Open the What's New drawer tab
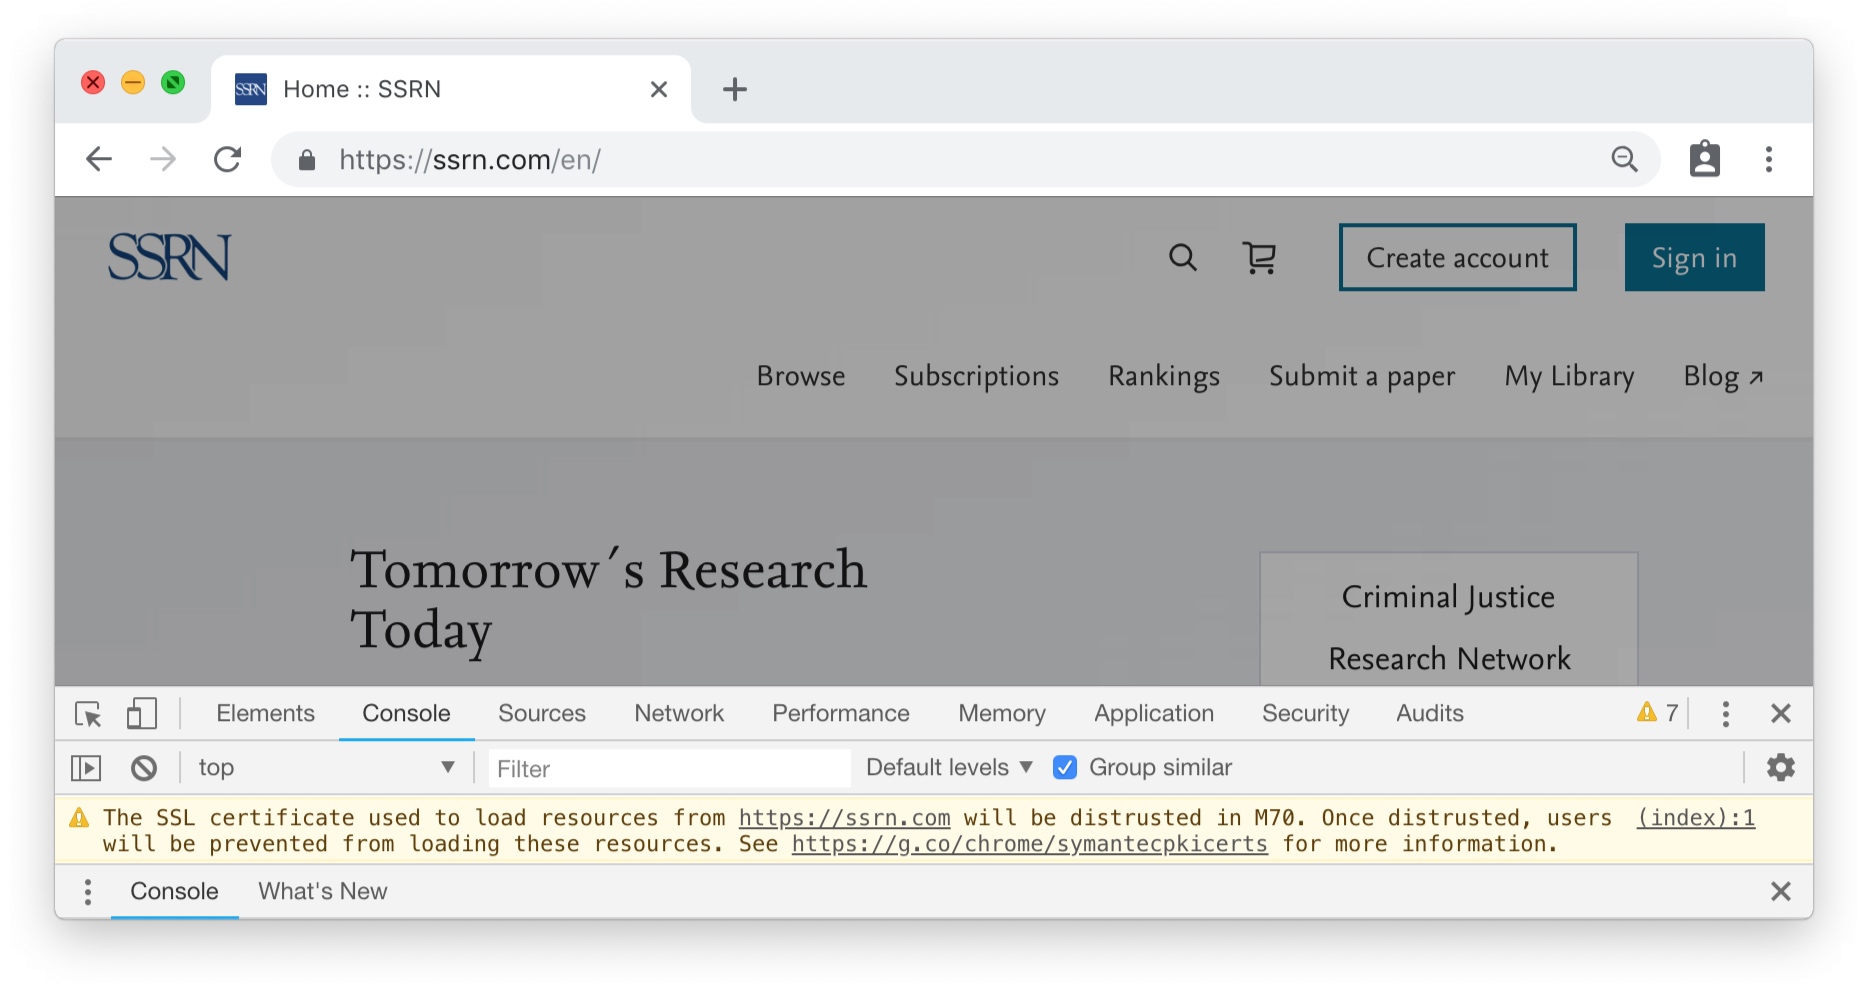 (x=323, y=892)
